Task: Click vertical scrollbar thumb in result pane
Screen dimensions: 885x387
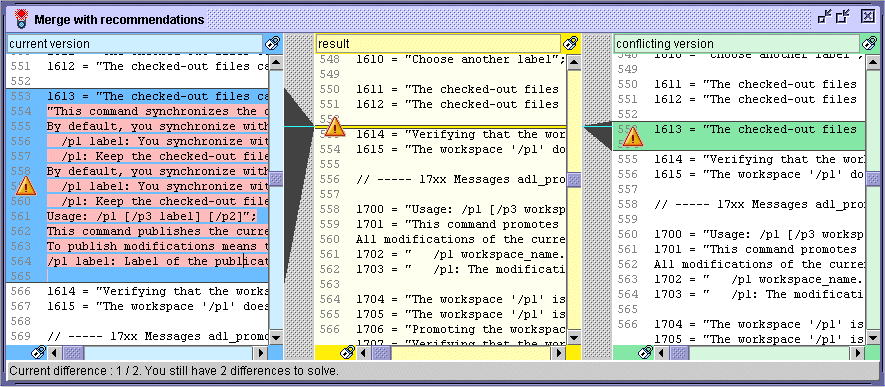Action: click(574, 180)
